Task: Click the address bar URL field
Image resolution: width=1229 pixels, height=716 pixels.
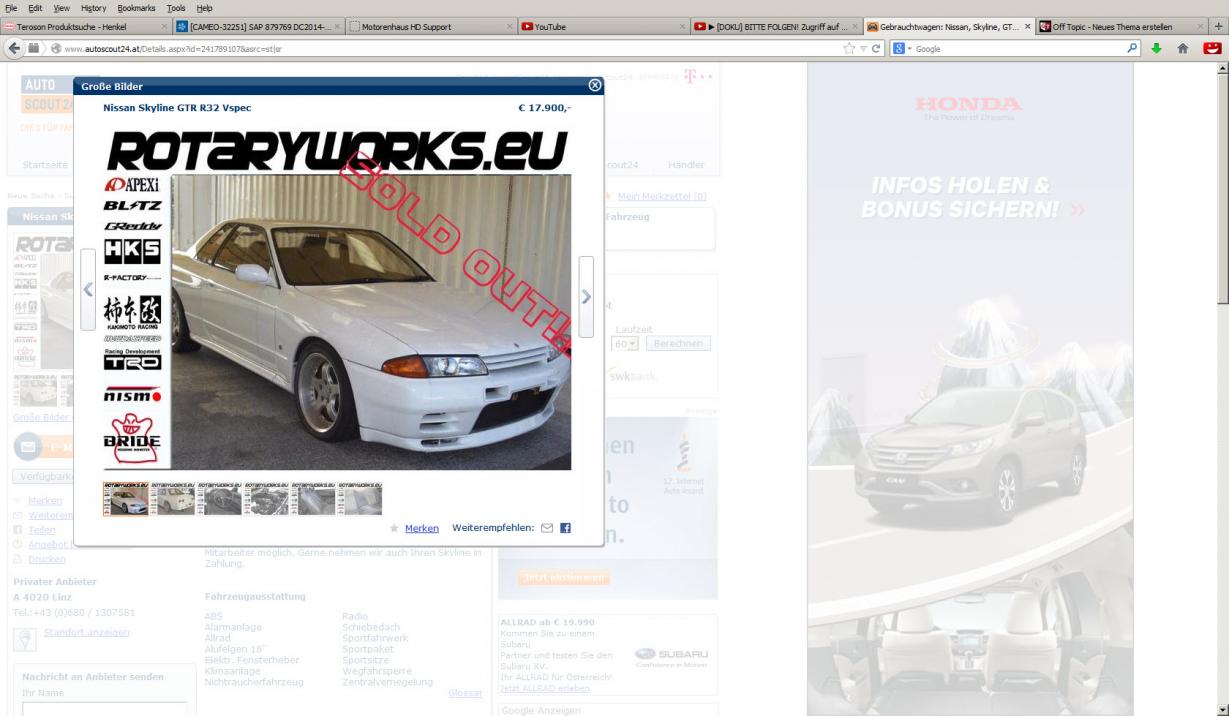Action: click(450, 48)
